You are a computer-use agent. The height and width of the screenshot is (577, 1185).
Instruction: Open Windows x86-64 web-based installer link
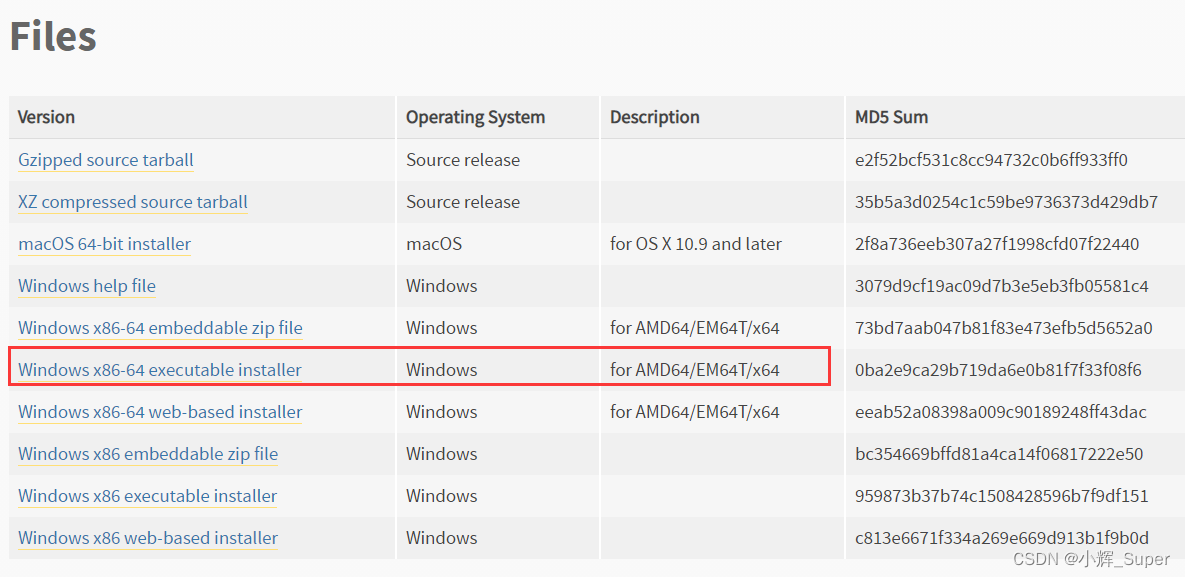[160, 412]
